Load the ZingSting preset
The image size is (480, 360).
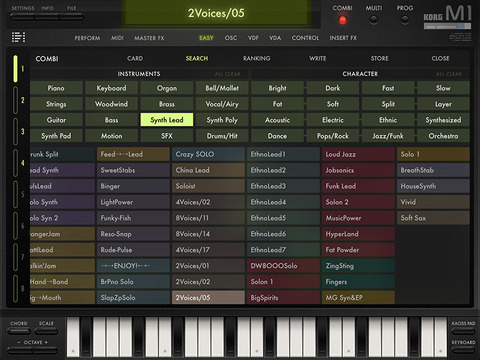(358, 266)
